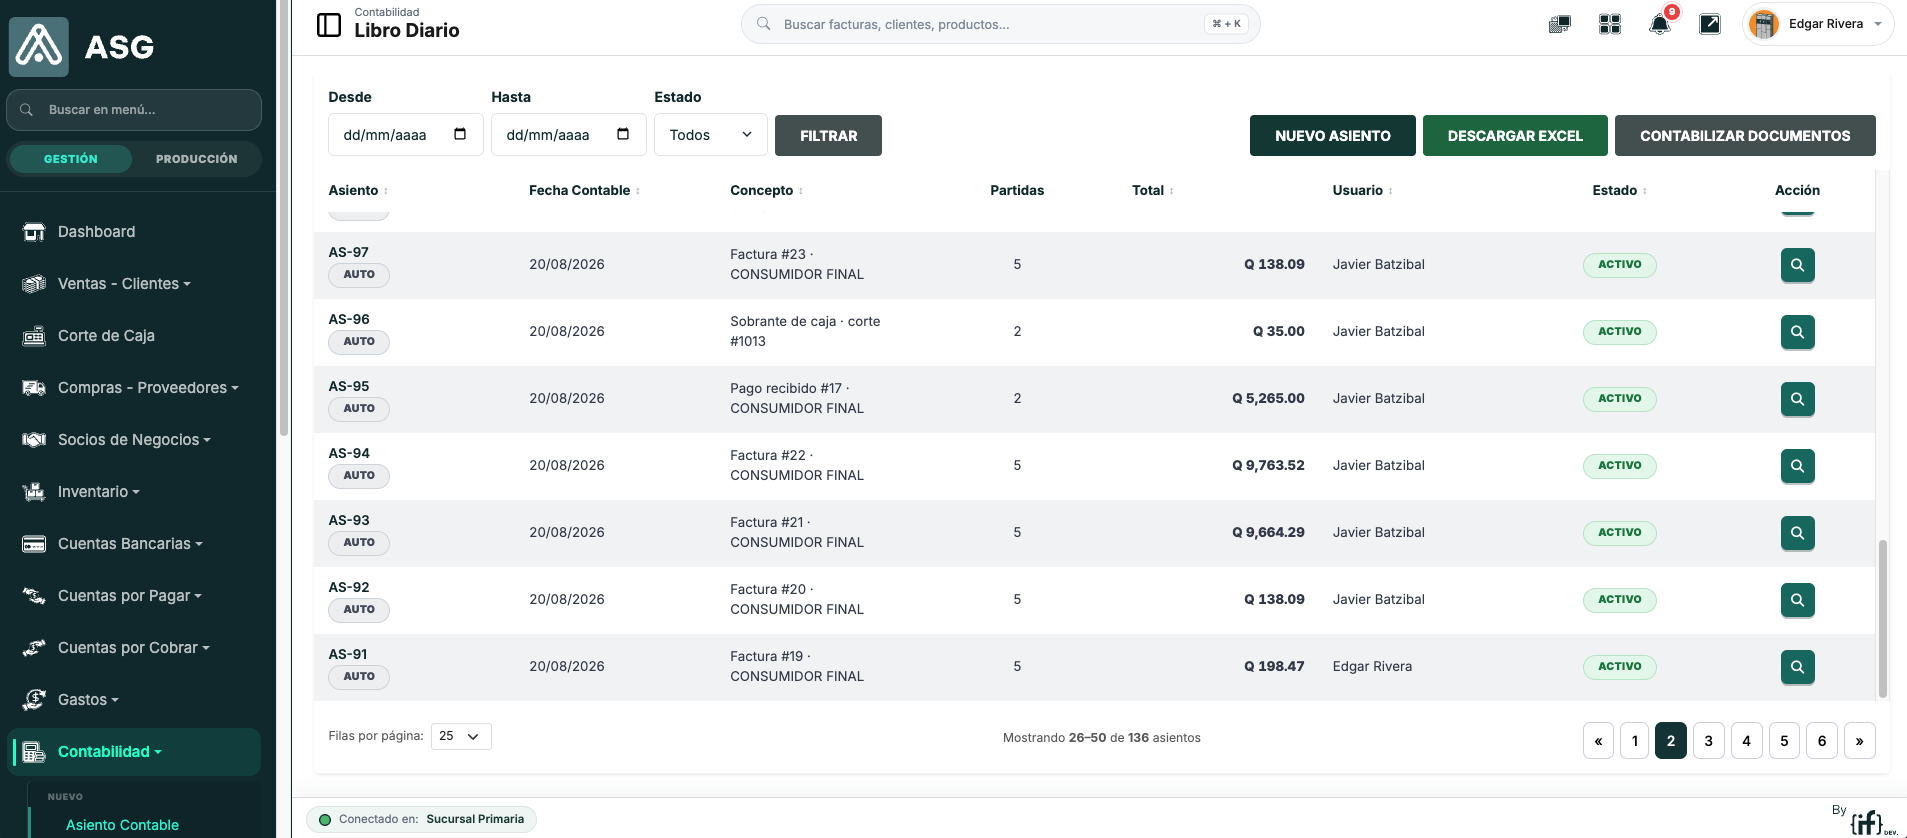
Task: Open the Desde date picker calendar icon
Action: pos(460,134)
